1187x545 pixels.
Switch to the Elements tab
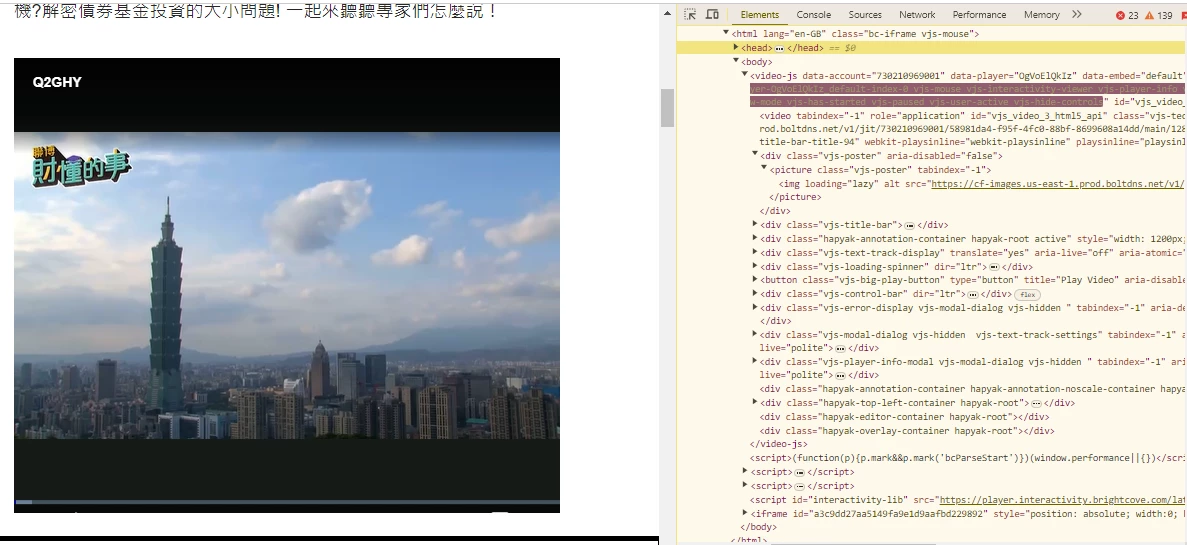pyautogui.click(x=759, y=14)
